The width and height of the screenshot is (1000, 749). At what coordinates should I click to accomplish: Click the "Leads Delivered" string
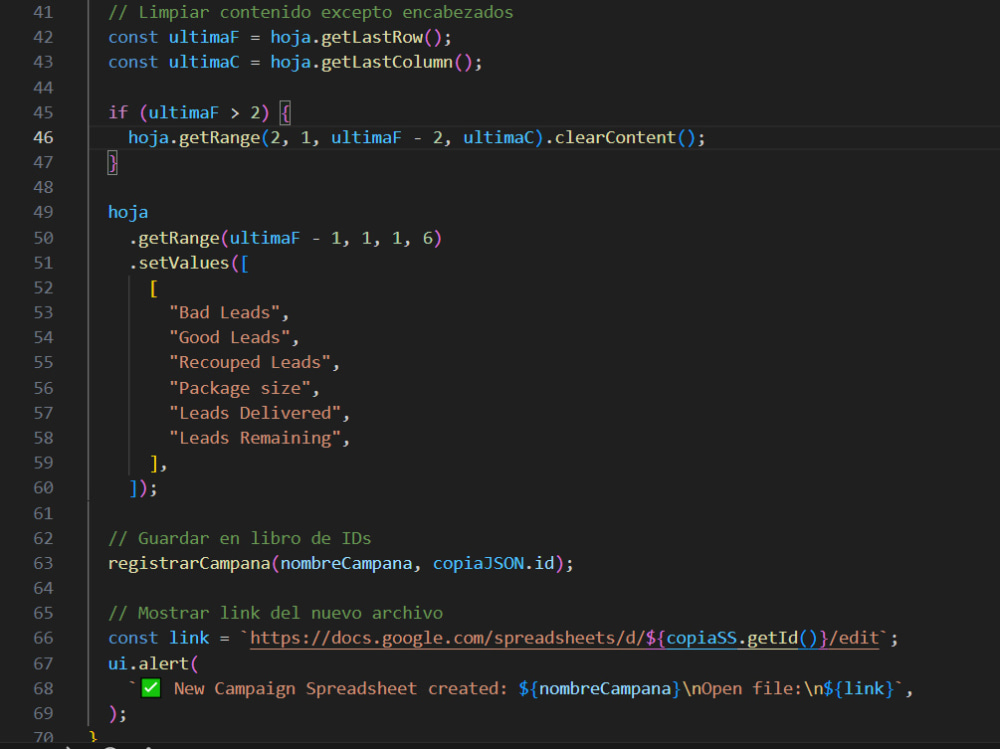(x=255, y=413)
